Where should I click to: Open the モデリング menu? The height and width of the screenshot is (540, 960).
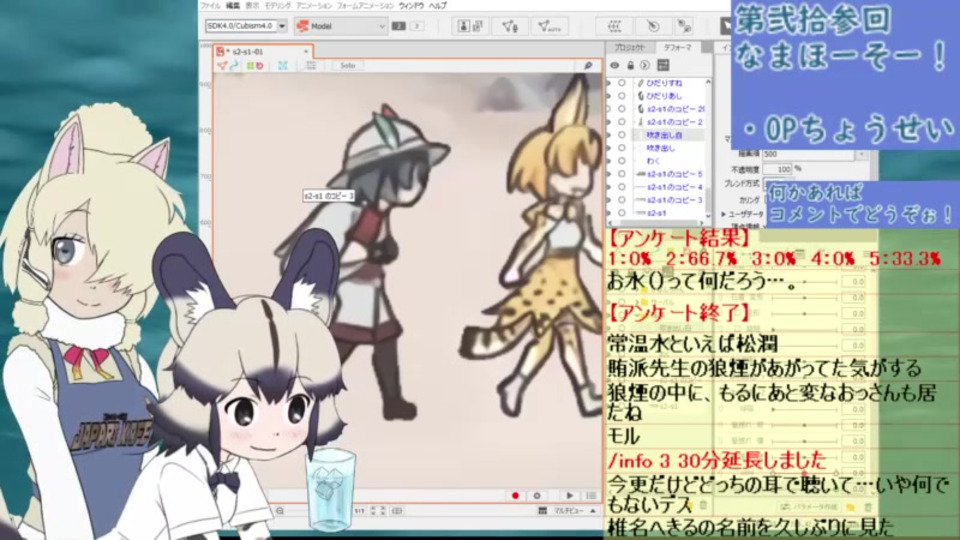pos(278,6)
